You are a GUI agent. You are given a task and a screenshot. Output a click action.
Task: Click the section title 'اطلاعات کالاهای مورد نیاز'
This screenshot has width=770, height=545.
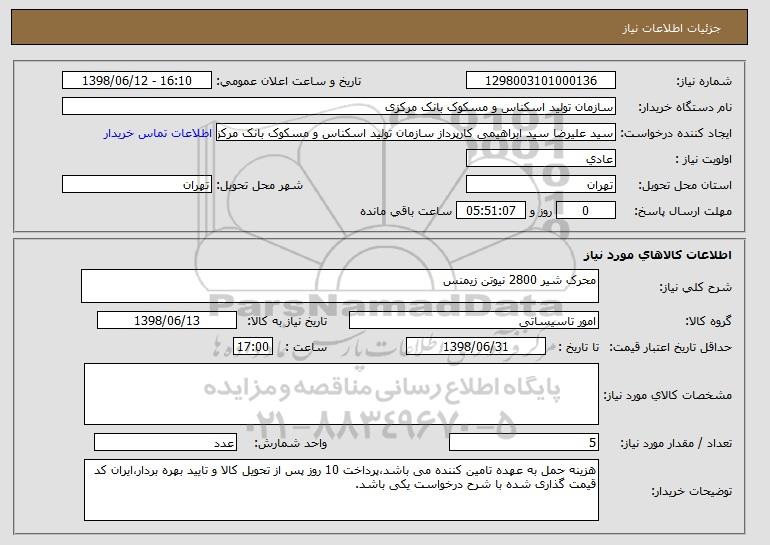click(658, 255)
